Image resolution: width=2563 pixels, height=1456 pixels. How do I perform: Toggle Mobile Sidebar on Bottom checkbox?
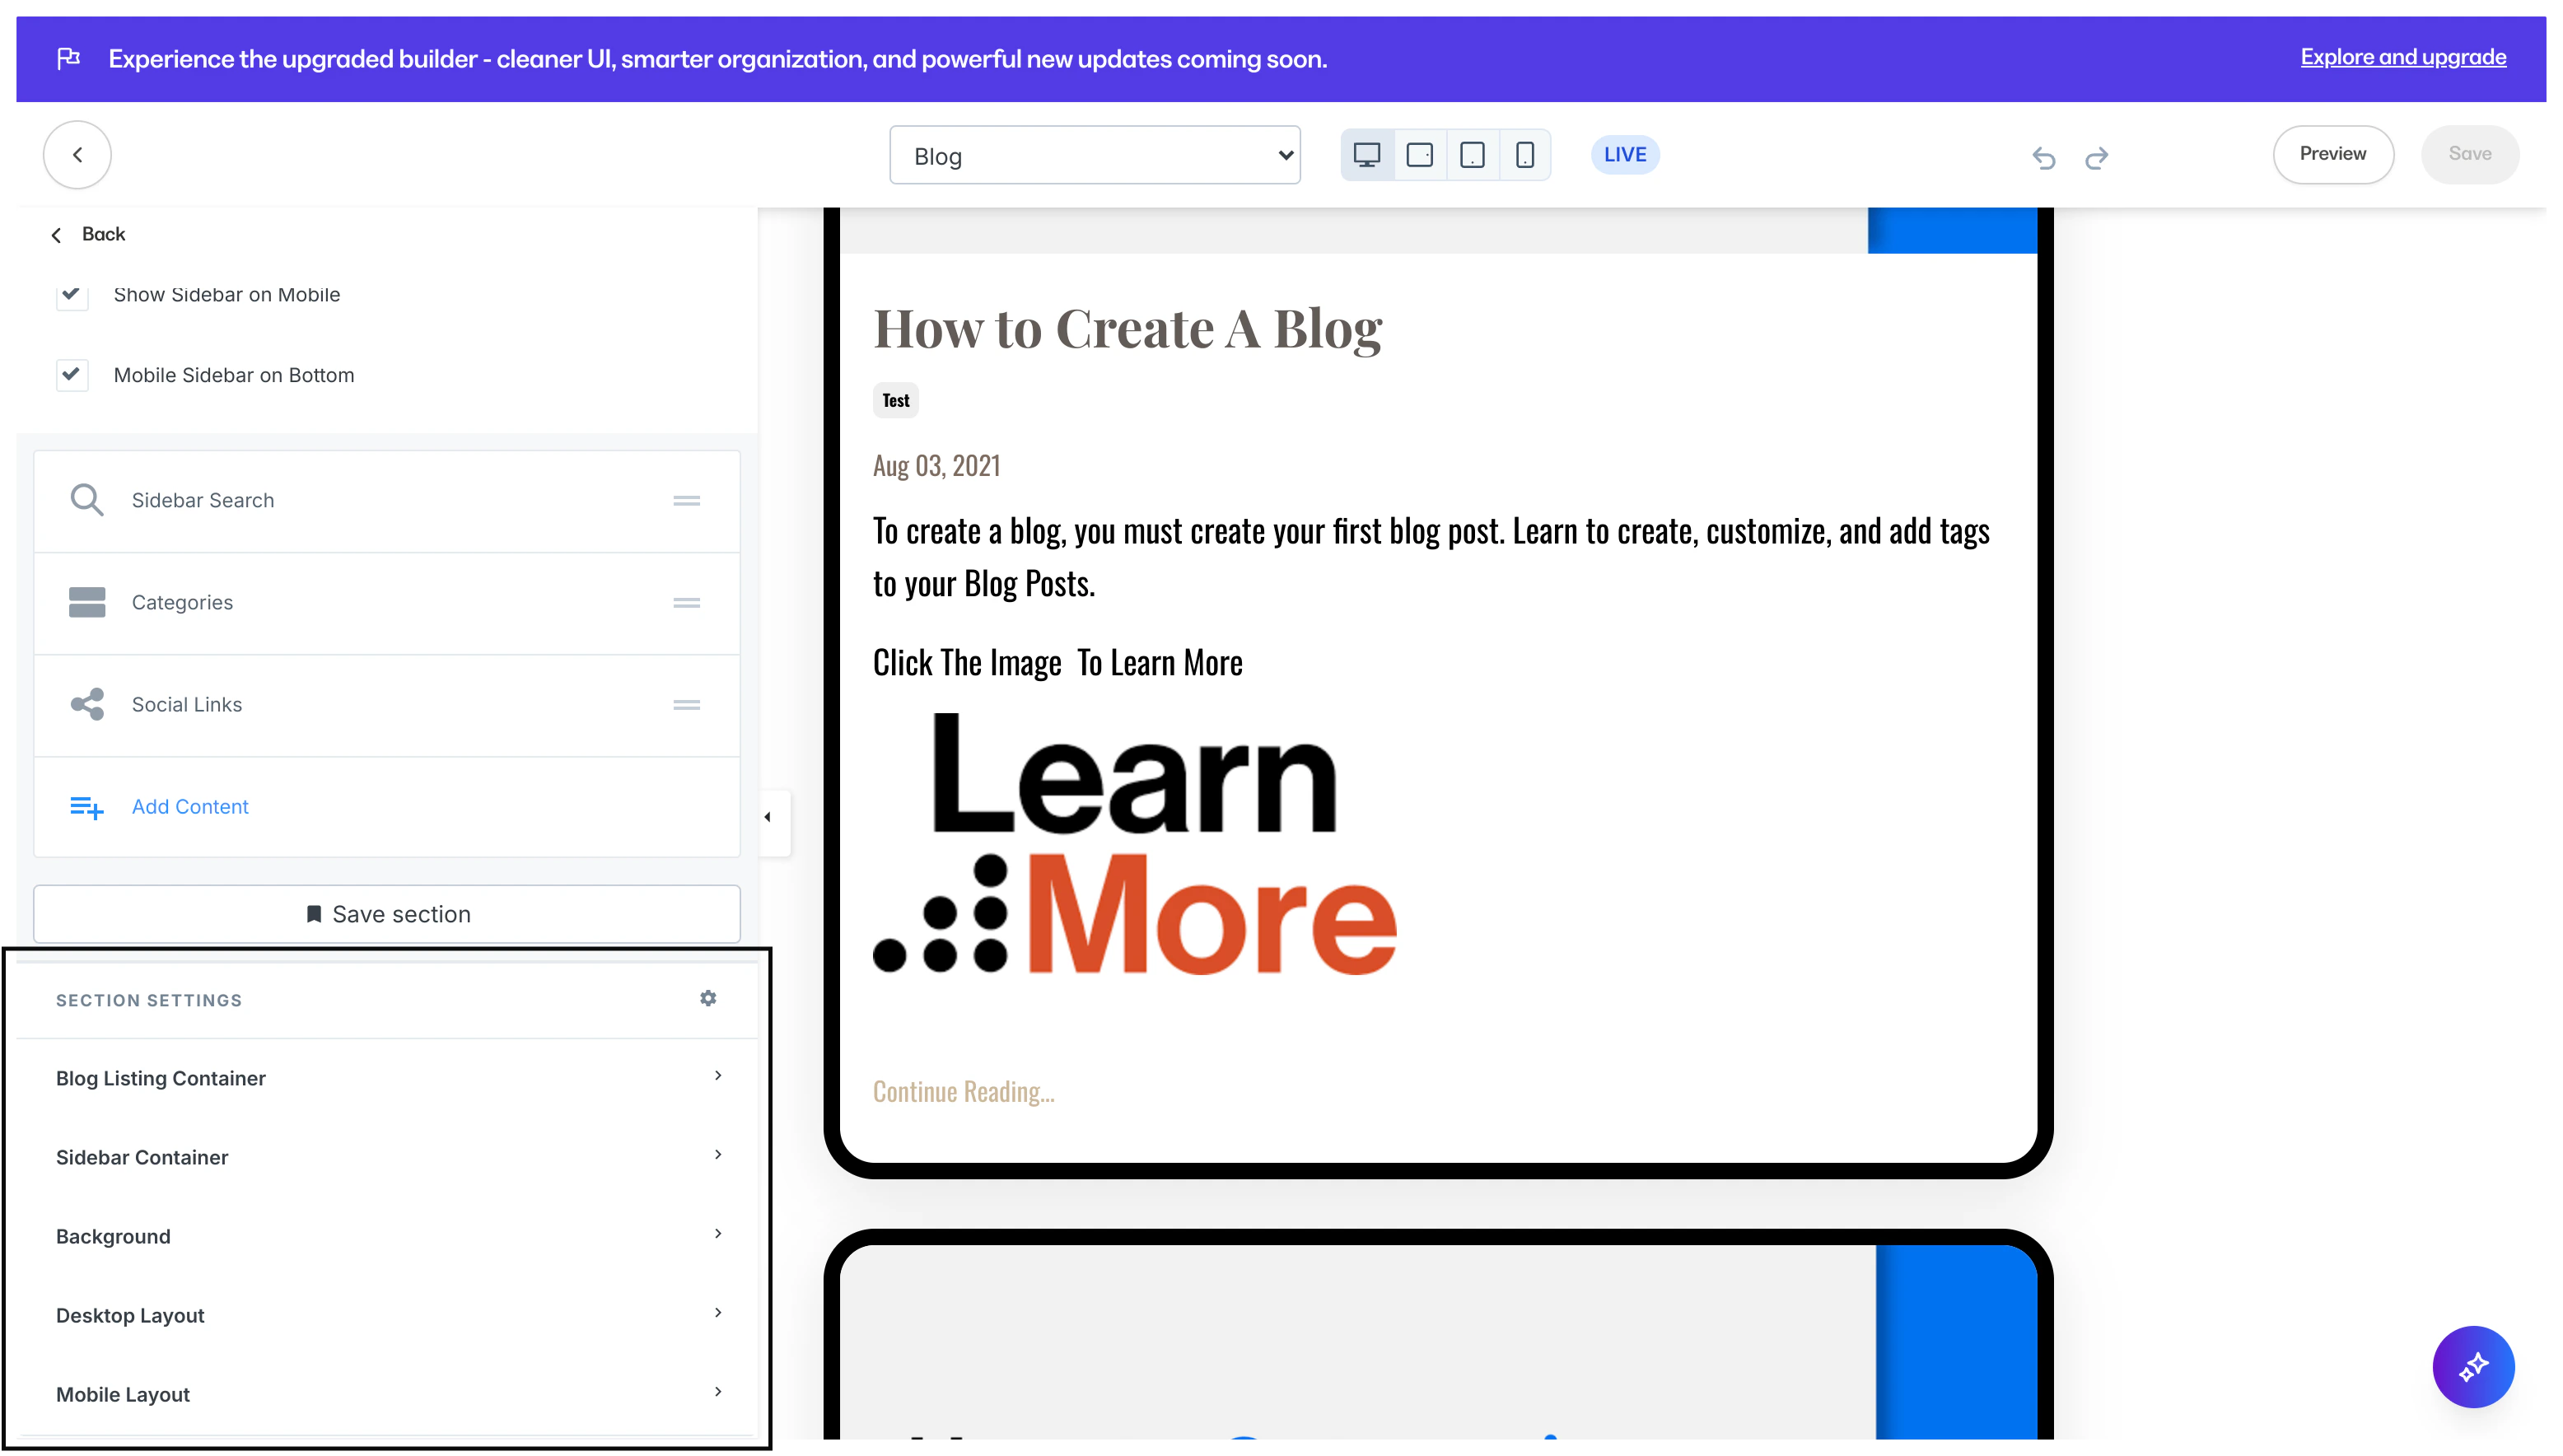pyautogui.click(x=72, y=375)
